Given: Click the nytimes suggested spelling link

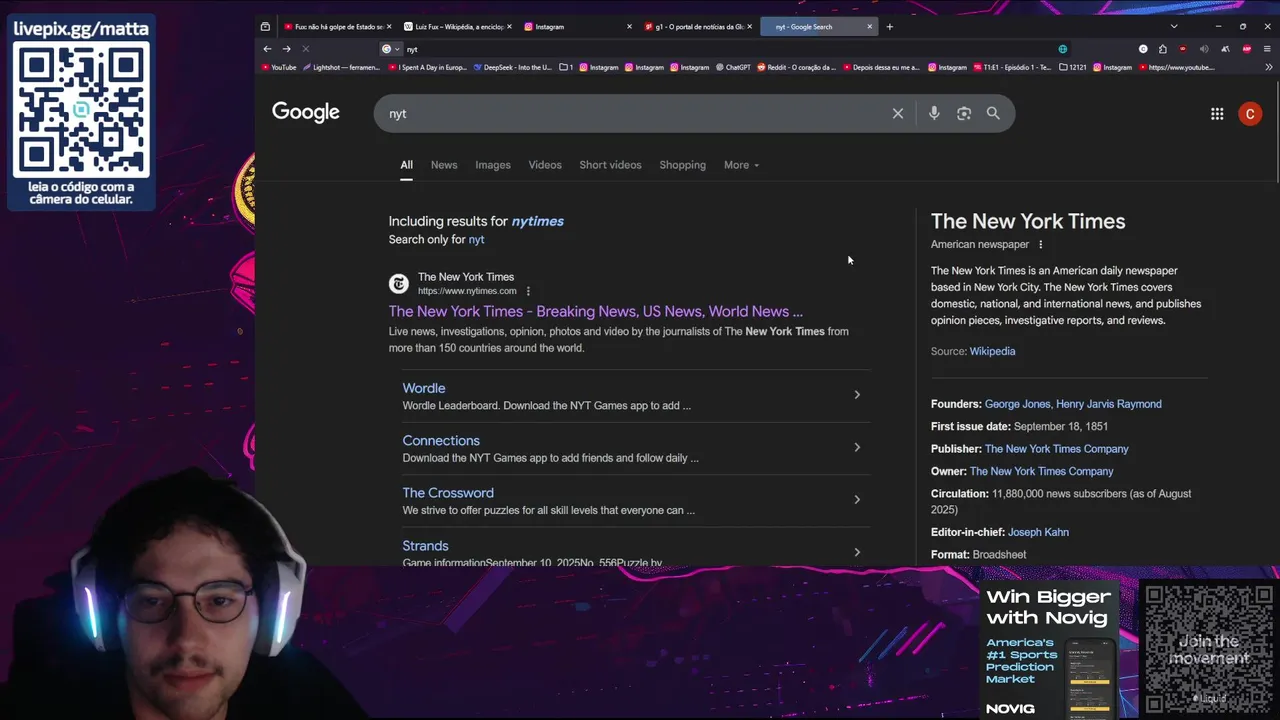Looking at the screenshot, I should coord(538,221).
